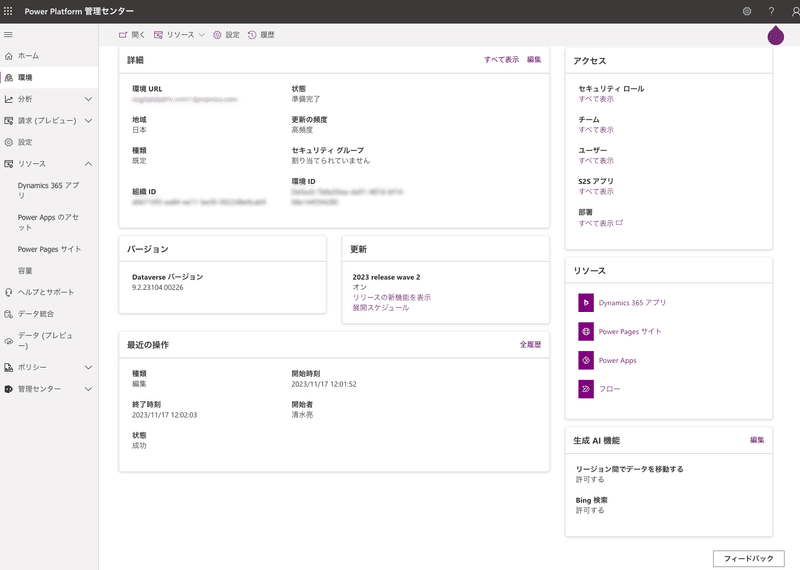800x570 pixels.
Task: Click 編集 in 生成 AI 機能 card
Action: tap(757, 440)
